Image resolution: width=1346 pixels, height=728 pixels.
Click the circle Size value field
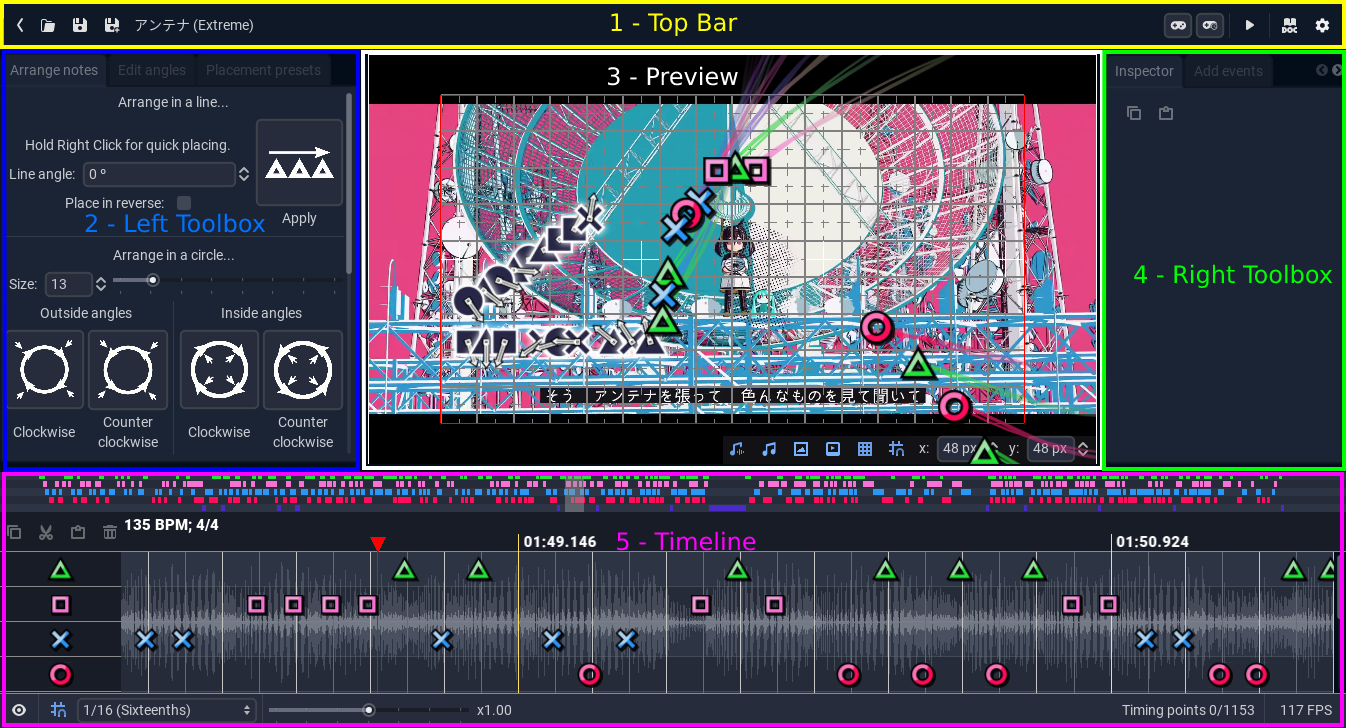pyautogui.click(x=67, y=284)
